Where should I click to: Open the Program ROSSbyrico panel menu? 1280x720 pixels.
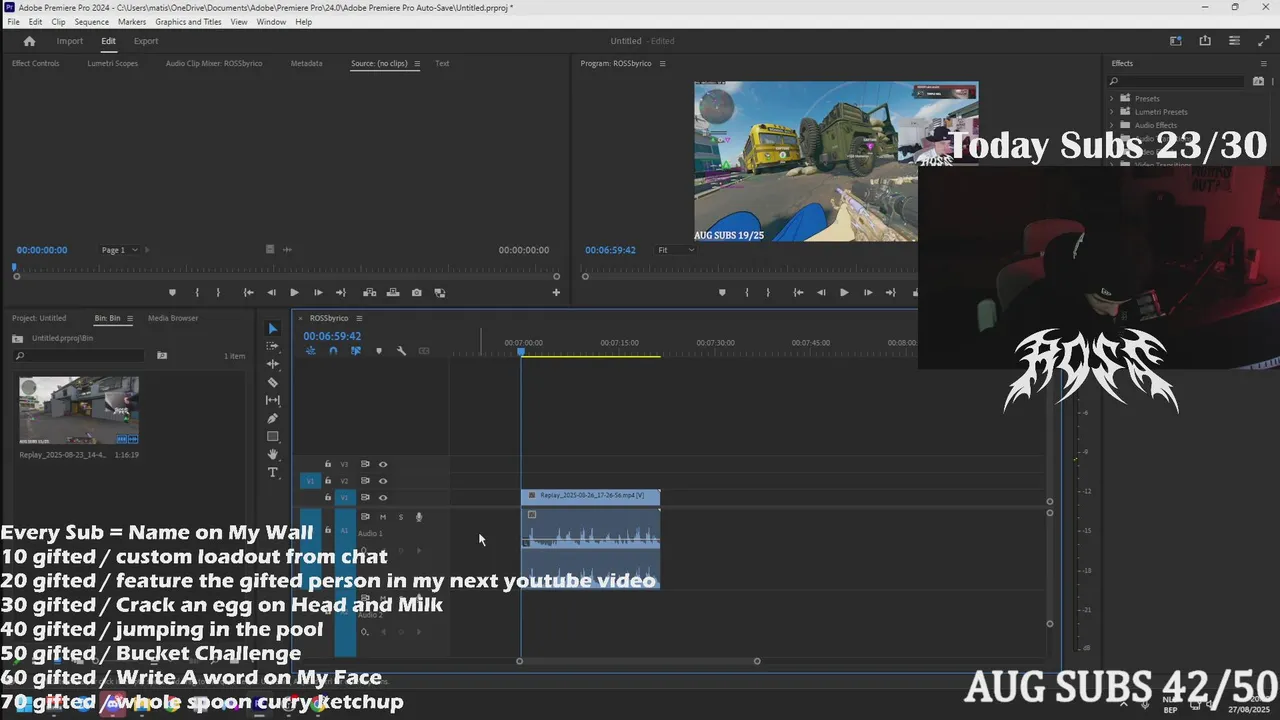point(662,63)
